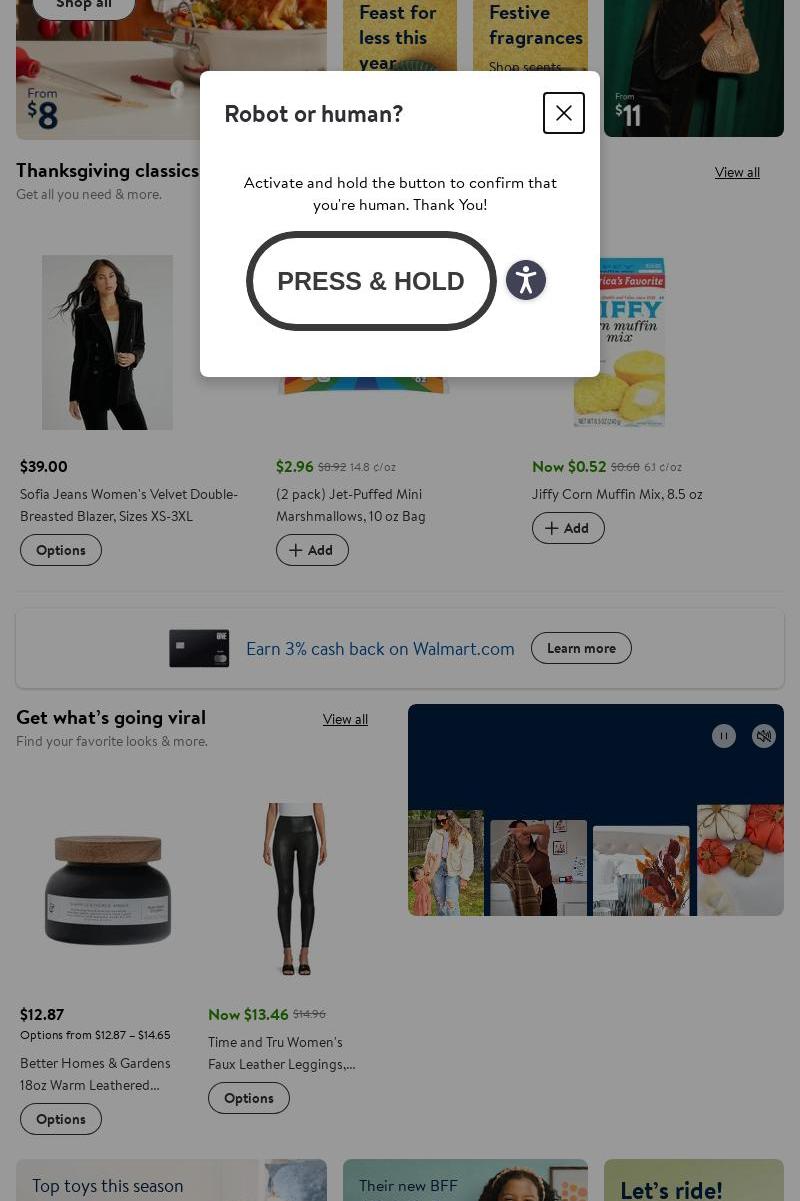The width and height of the screenshot is (800, 1201).
Task: Click the accessibility challenge icon
Action: 526,280
